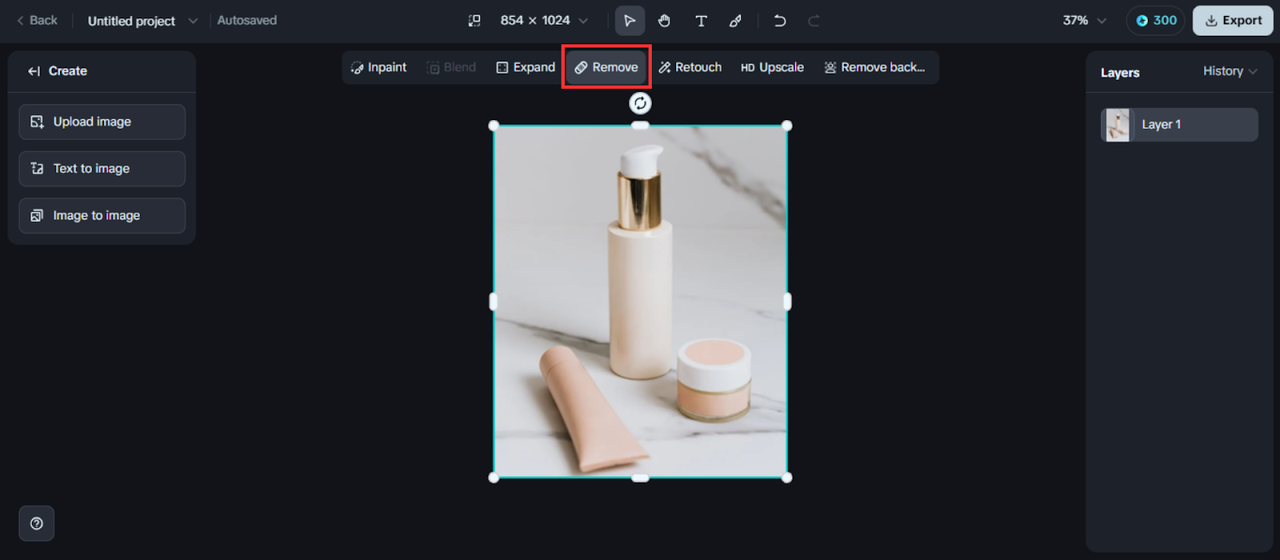Select the hand pan tool
The image size is (1280, 560).
(x=664, y=20)
